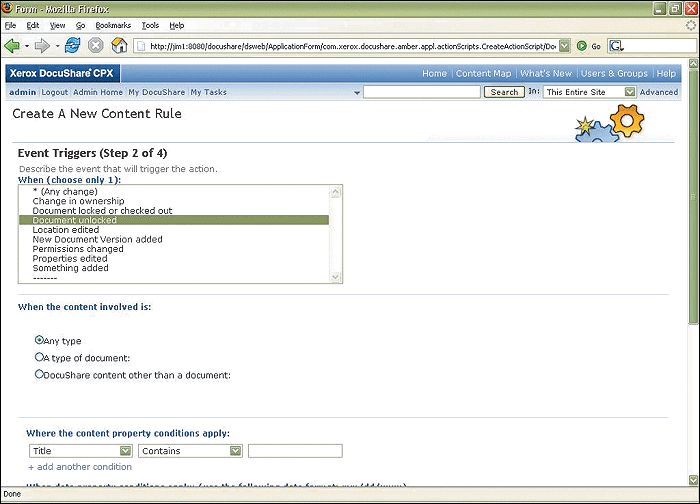Open the Go menu
The width and height of the screenshot is (700, 504).
tap(80, 25)
